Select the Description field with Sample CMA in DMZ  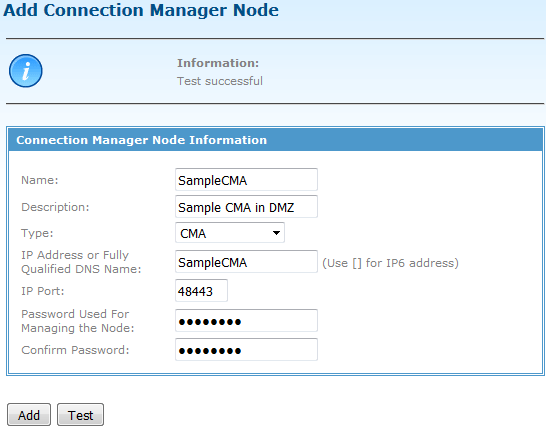tap(246, 207)
